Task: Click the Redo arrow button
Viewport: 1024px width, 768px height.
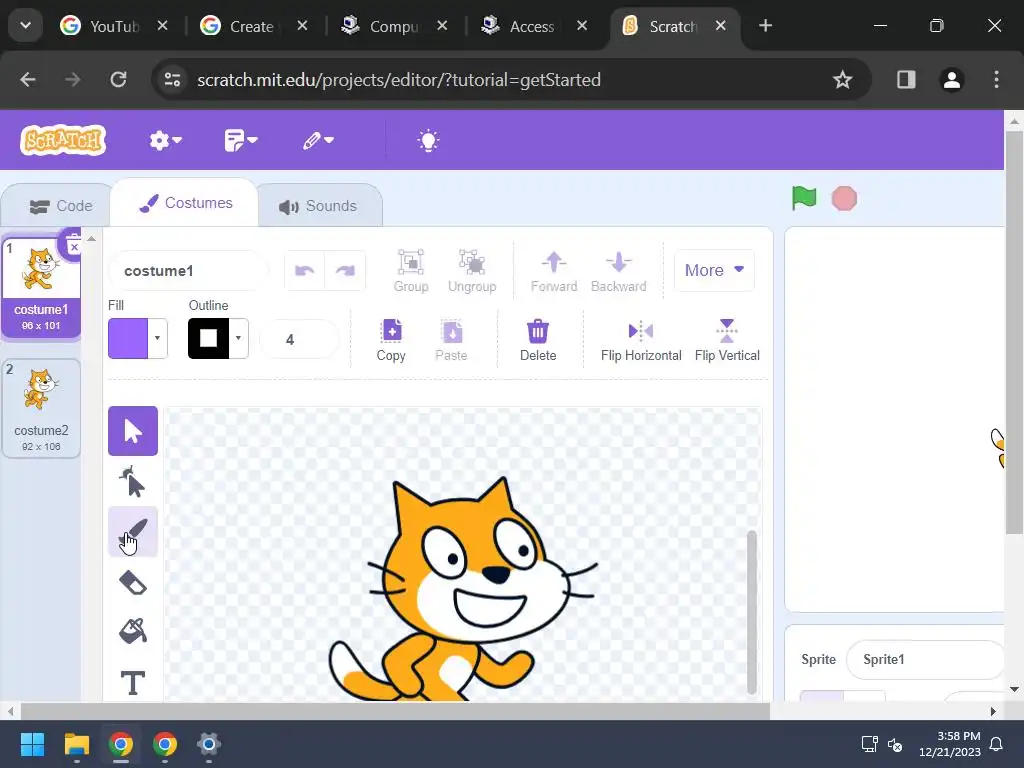Action: [345, 270]
